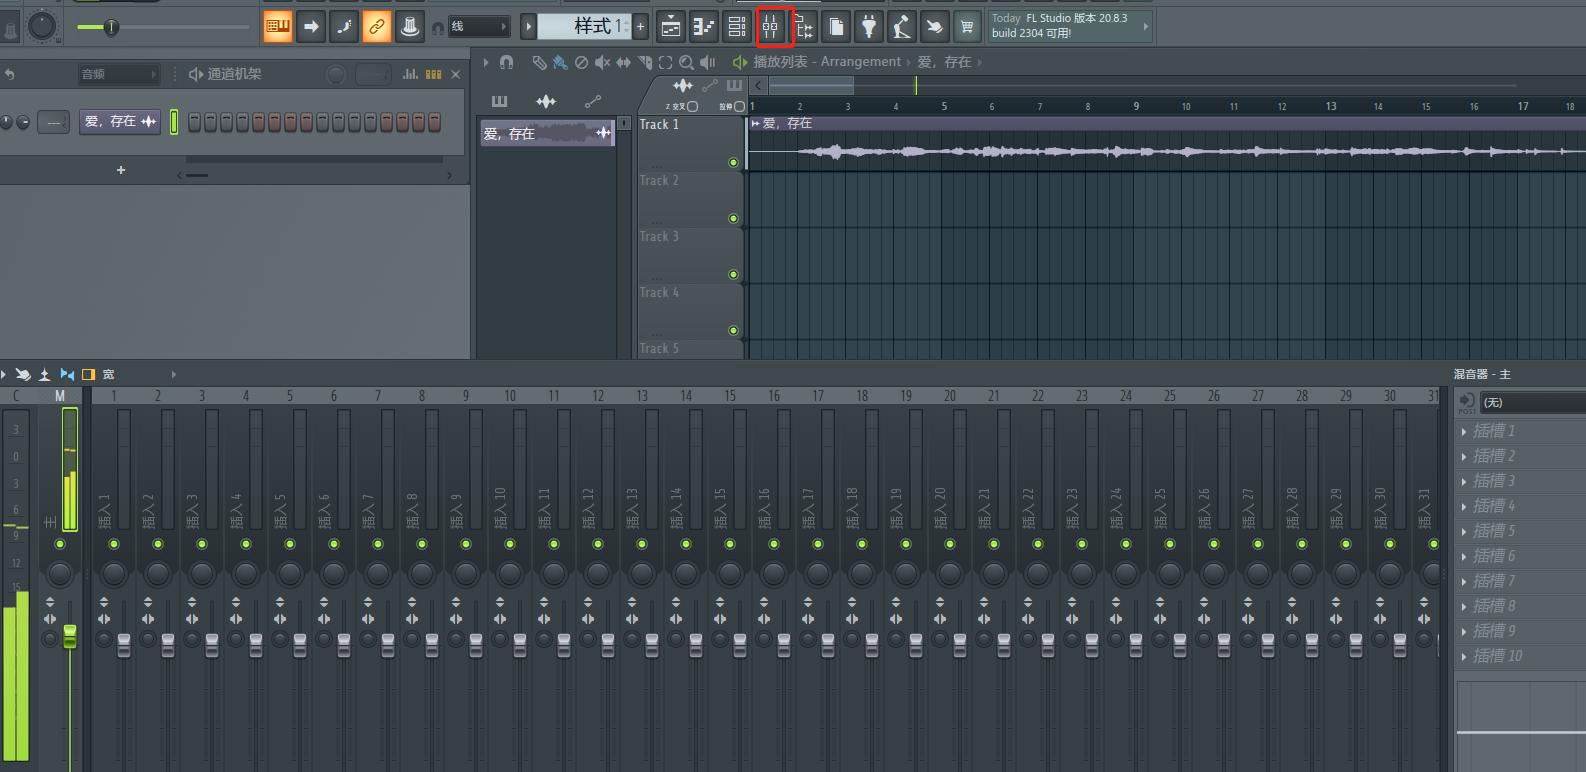1586x772 pixels.
Task: Open the channel rack '音频' filter dropdown
Action: point(119,74)
